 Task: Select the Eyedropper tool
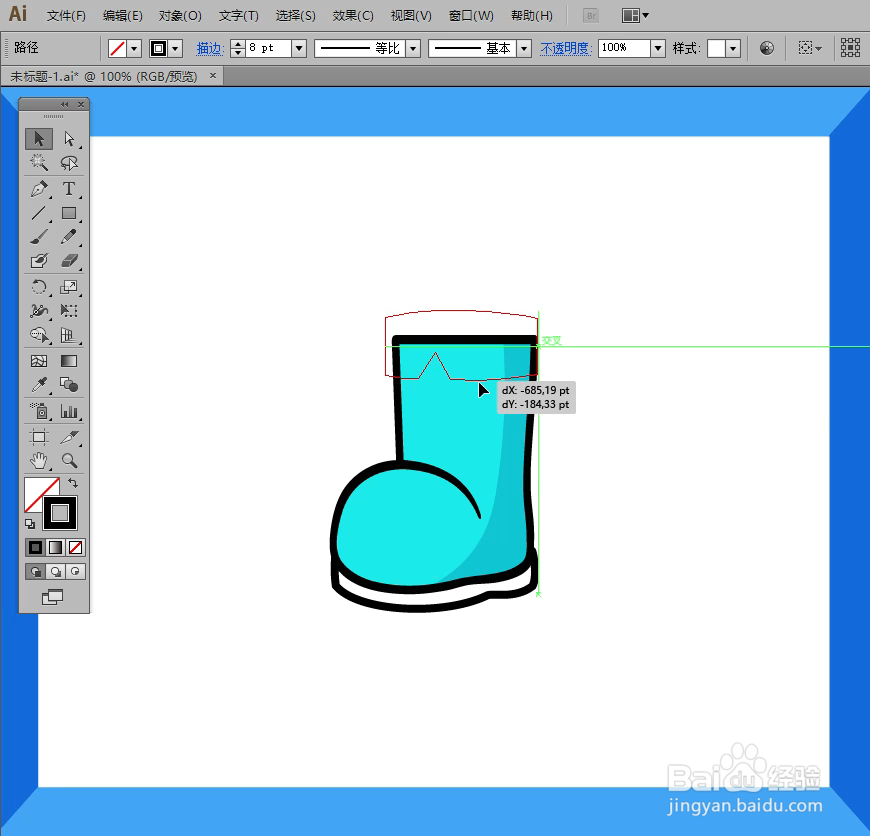pyautogui.click(x=39, y=384)
